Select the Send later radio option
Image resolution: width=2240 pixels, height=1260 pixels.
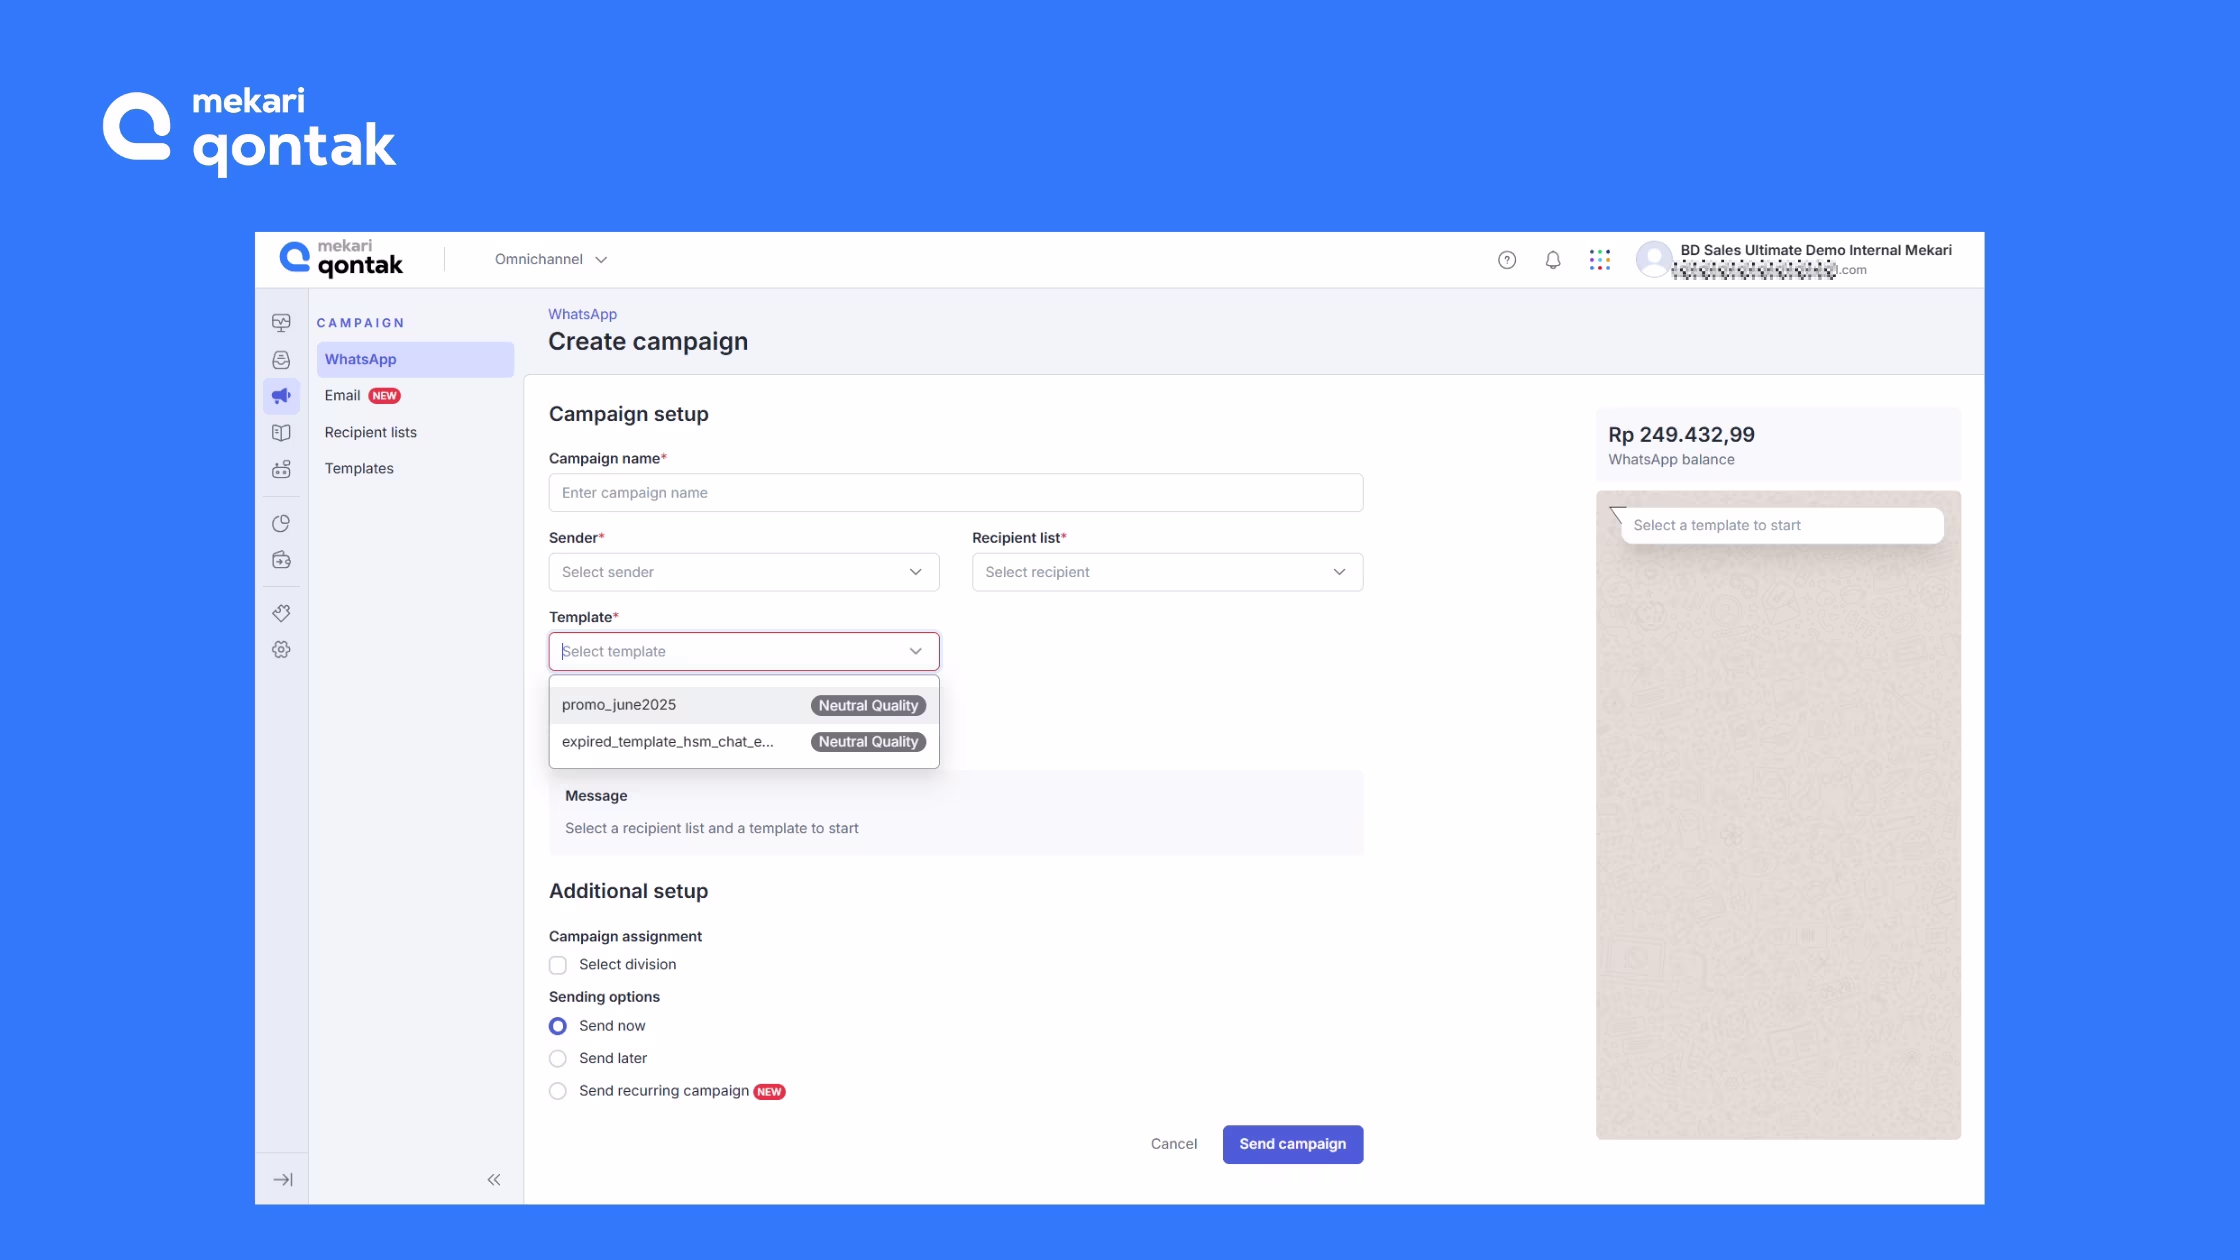558,1058
